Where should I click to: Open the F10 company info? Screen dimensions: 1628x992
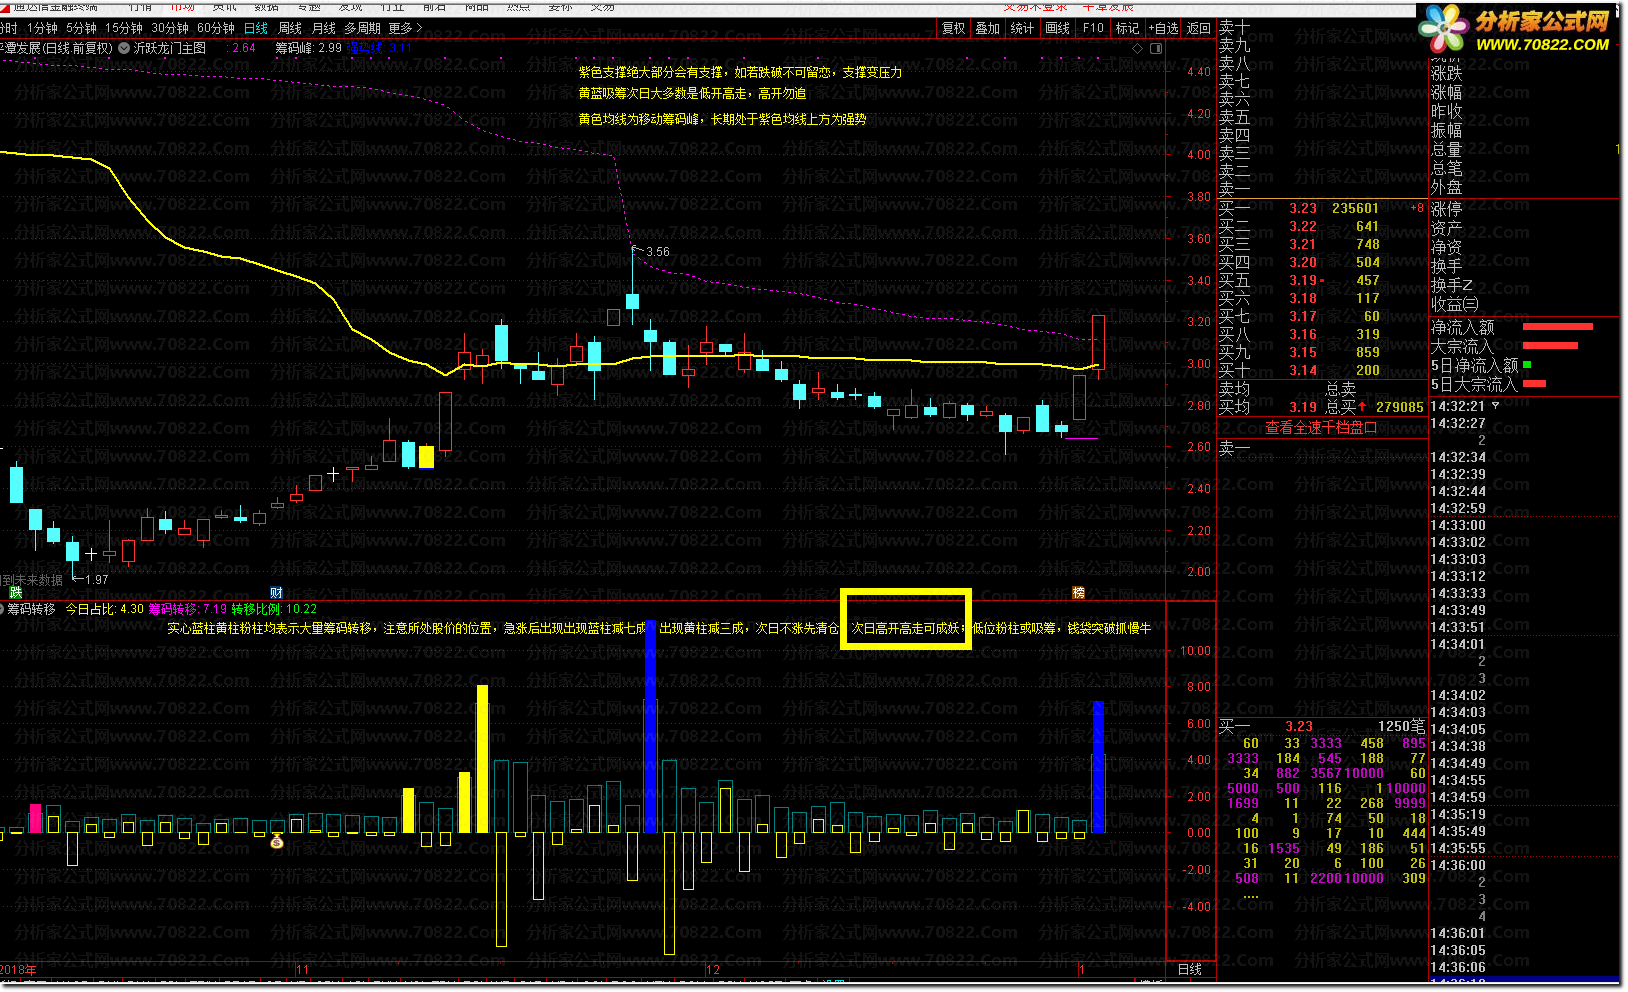tap(1093, 28)
